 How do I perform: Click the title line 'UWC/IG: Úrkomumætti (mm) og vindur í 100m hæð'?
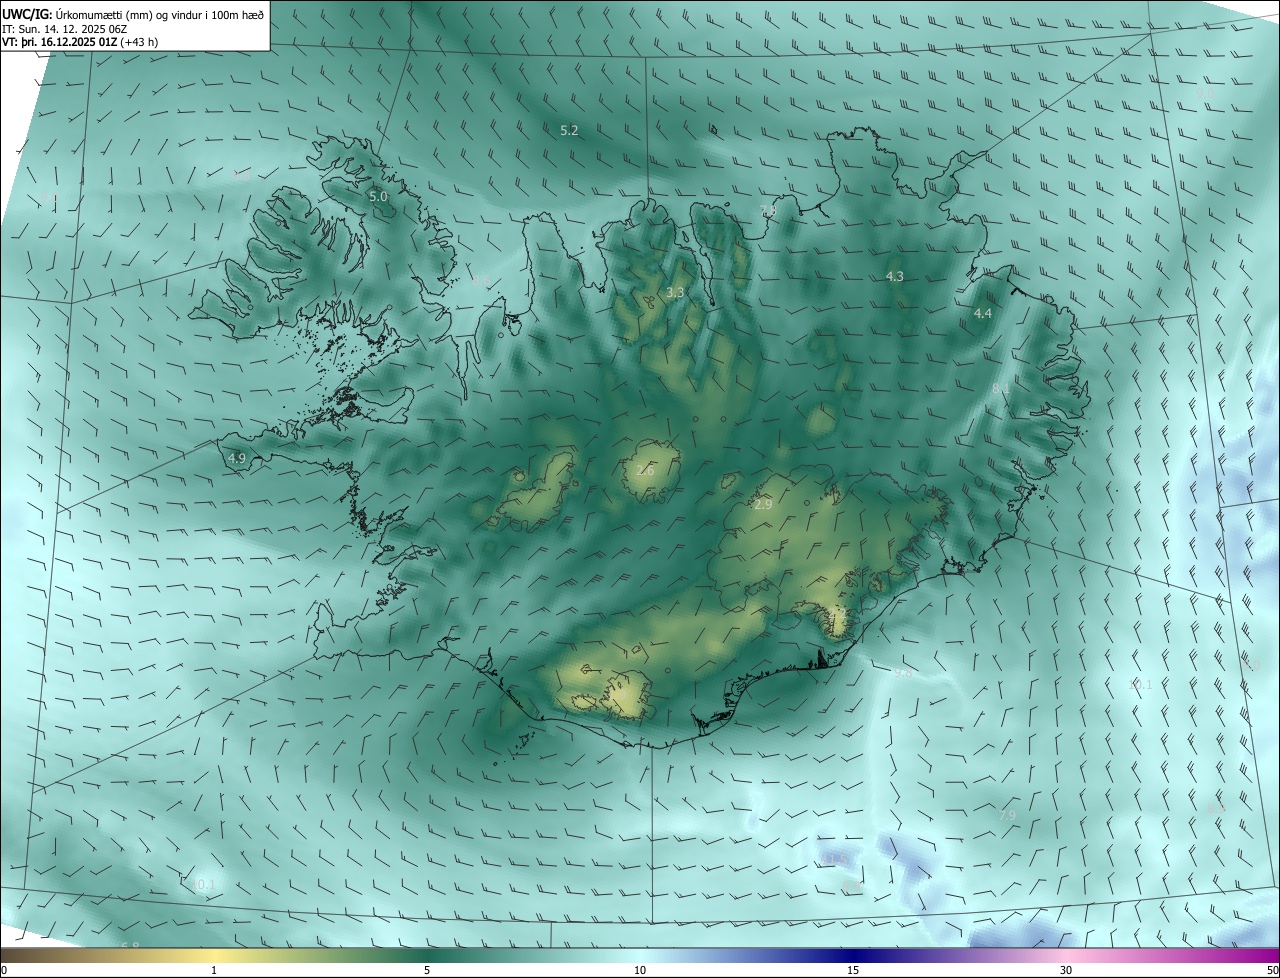[x=133, y=15]
